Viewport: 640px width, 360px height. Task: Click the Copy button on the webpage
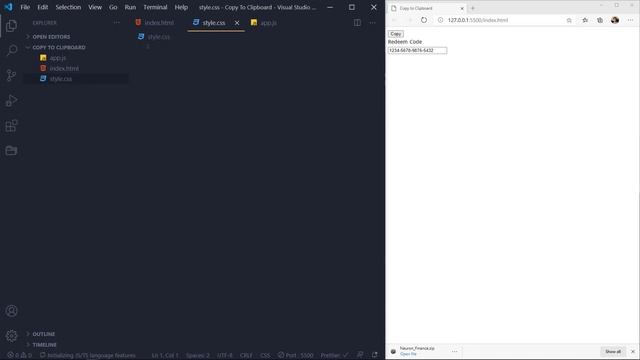click(x=396, y=34)
